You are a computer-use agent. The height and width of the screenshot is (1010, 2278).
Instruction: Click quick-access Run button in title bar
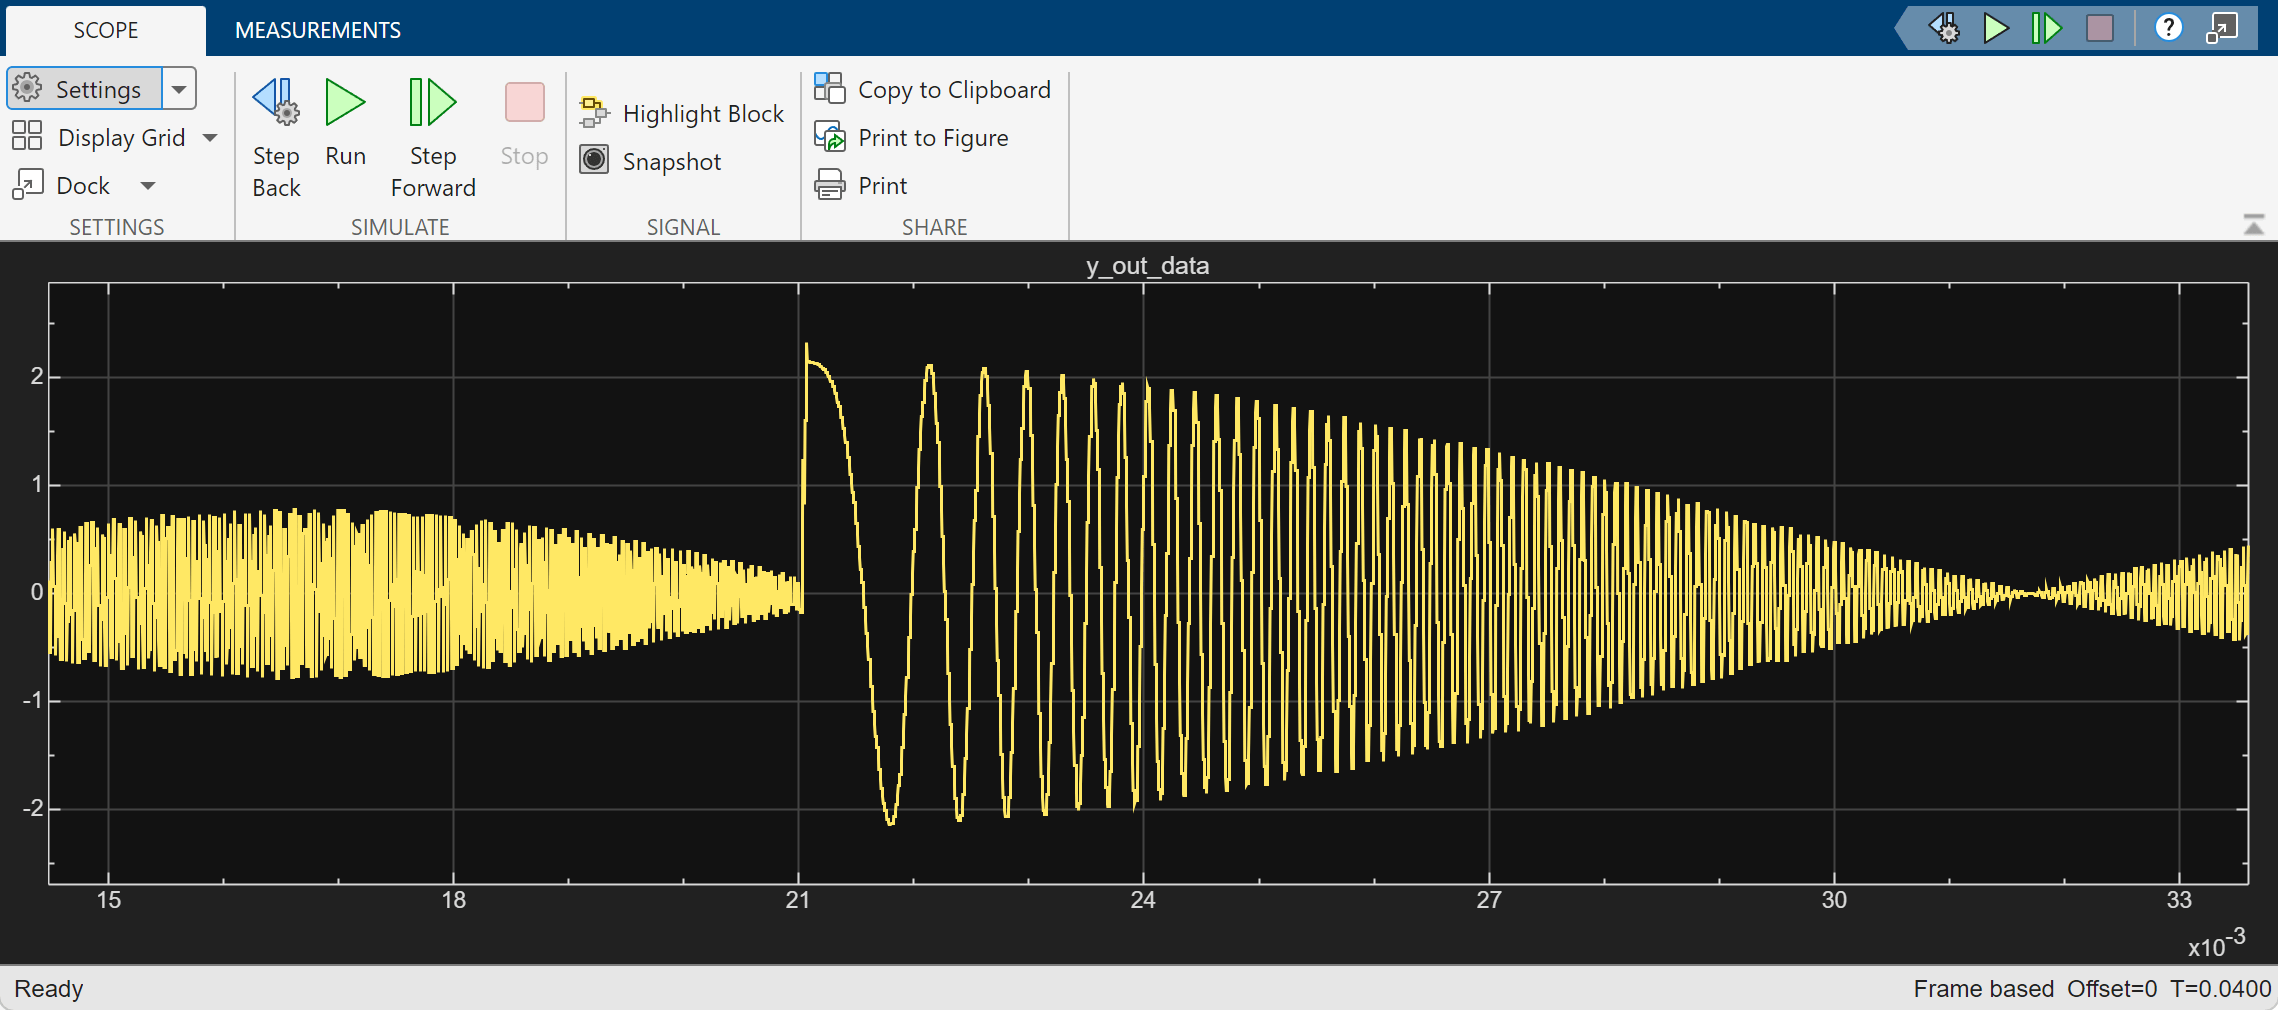point(1995,28)
